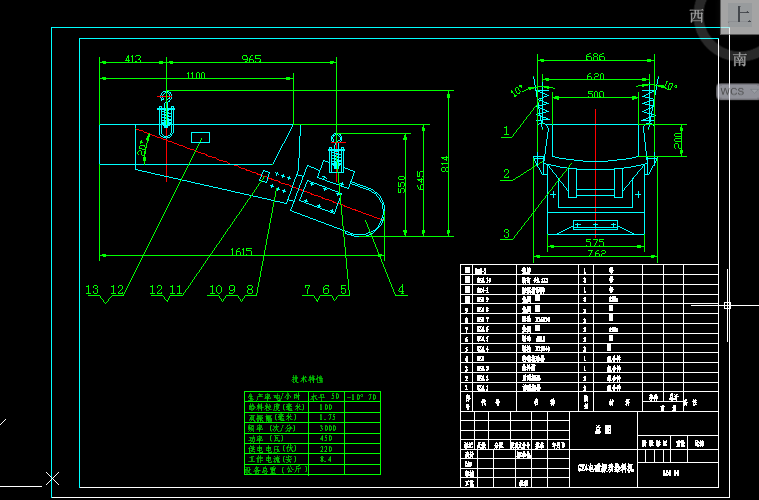
Task: Click part callout number 10
Action: click(x=215, y=289)
